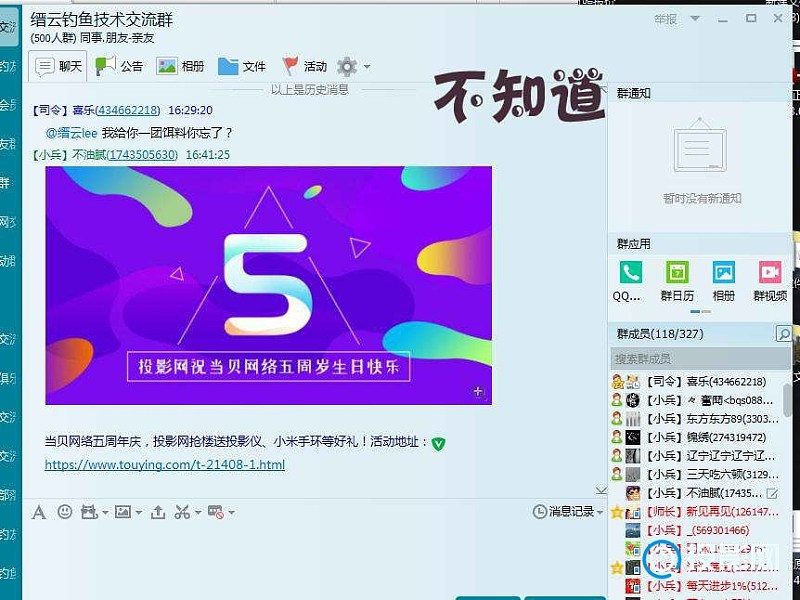The width and height of the screenshot is (800, 600).
Task: Expand the dropdown arrow next to 举报
Action: (695, 19)
